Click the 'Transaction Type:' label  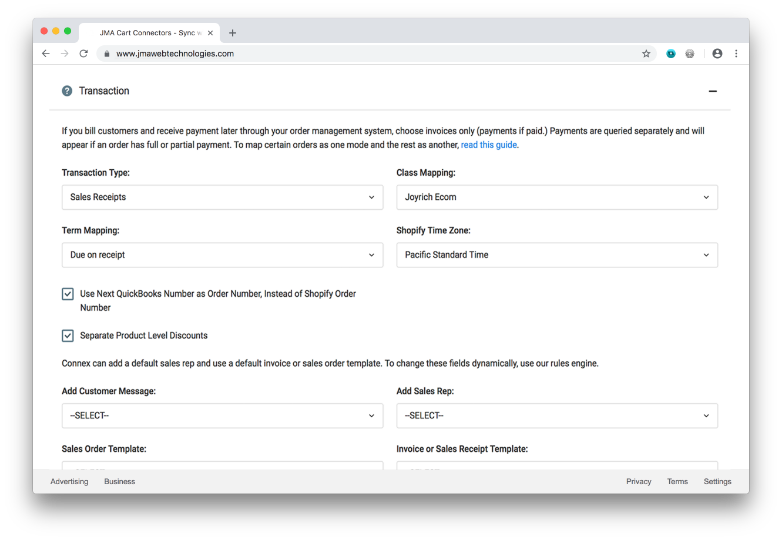96,173
